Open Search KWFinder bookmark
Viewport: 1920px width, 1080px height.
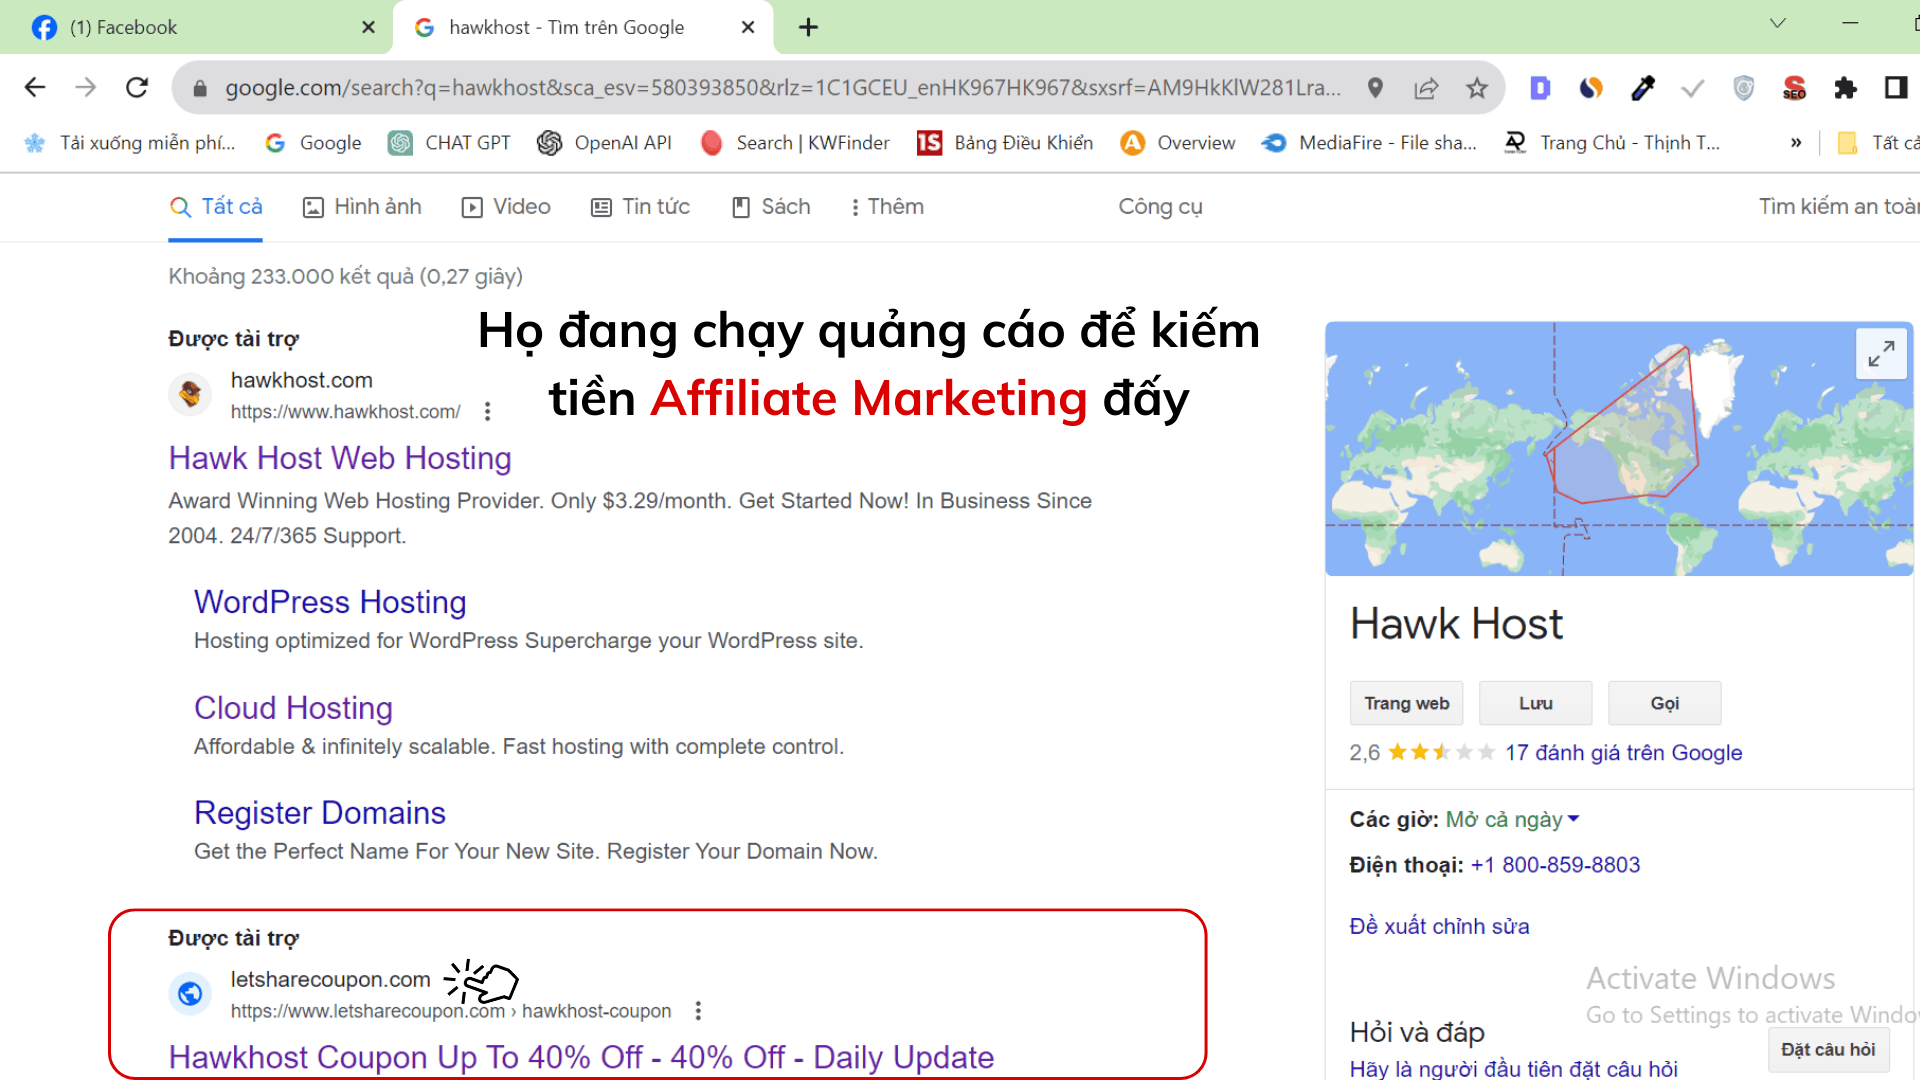click(x=795, y=143)
